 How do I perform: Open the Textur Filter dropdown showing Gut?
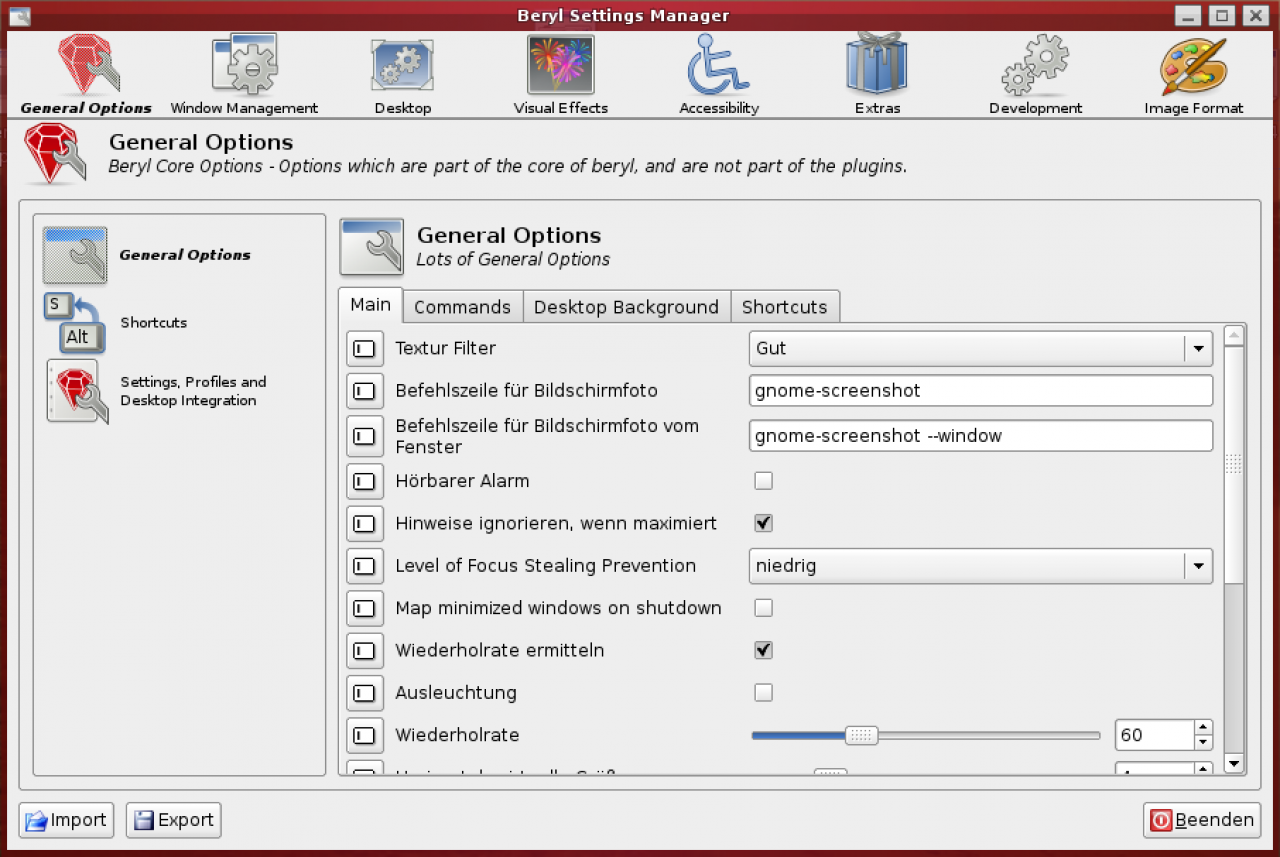pyautogui.click(x=981, y=349)
